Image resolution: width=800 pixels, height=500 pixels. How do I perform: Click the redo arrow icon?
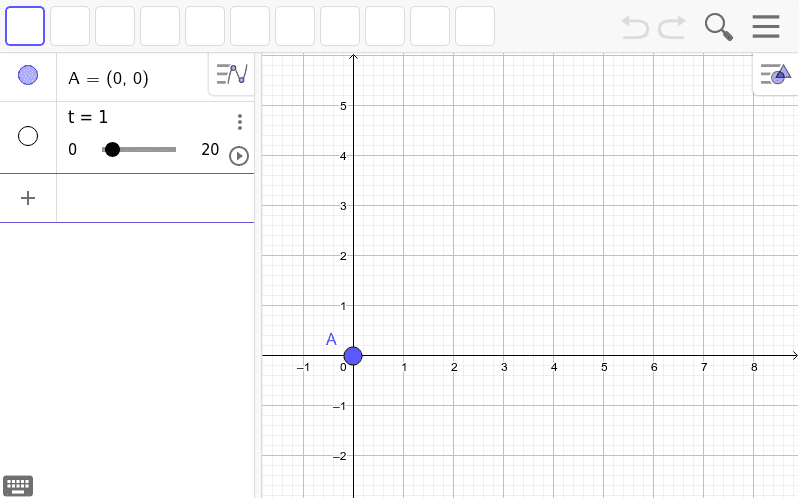[672, 27]
